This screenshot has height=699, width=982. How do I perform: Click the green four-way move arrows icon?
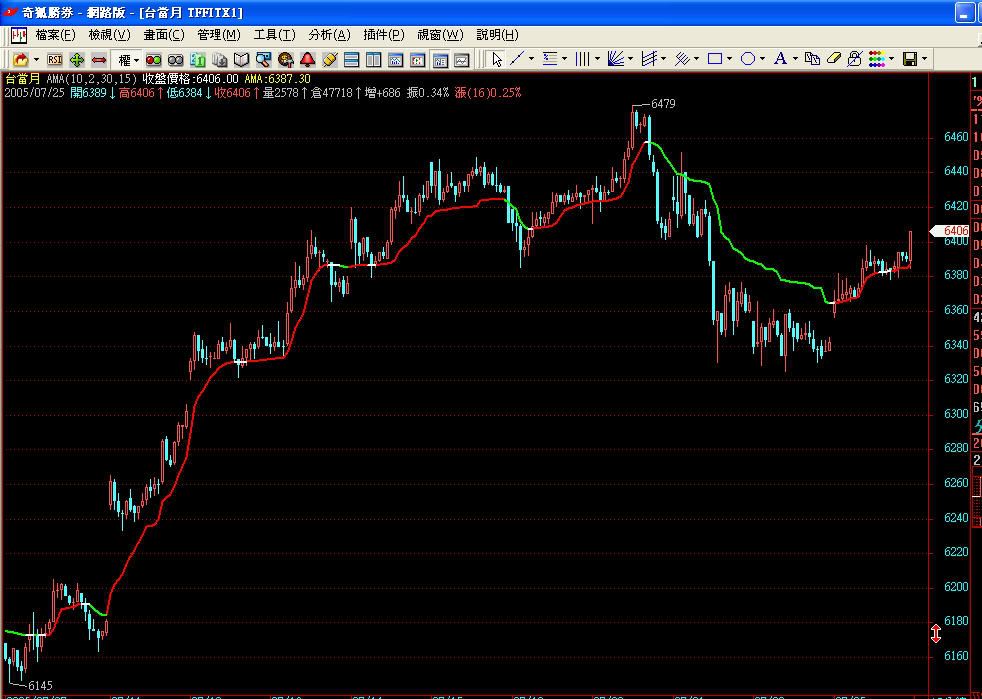point(76,60)
